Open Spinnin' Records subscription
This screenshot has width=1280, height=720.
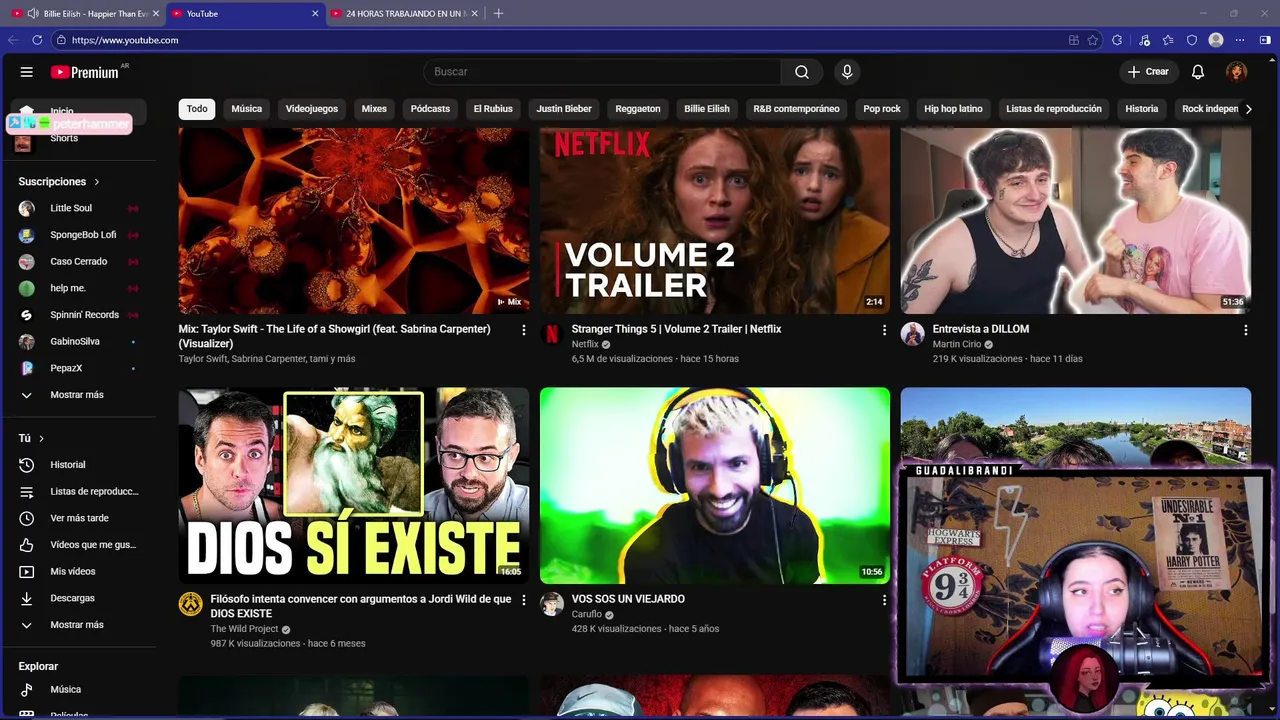coord(78,315)
